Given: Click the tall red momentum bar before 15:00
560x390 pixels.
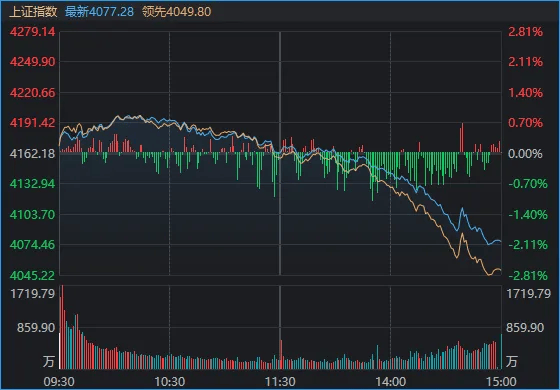Looking at the screenshot, I should (x=462, y=138).
